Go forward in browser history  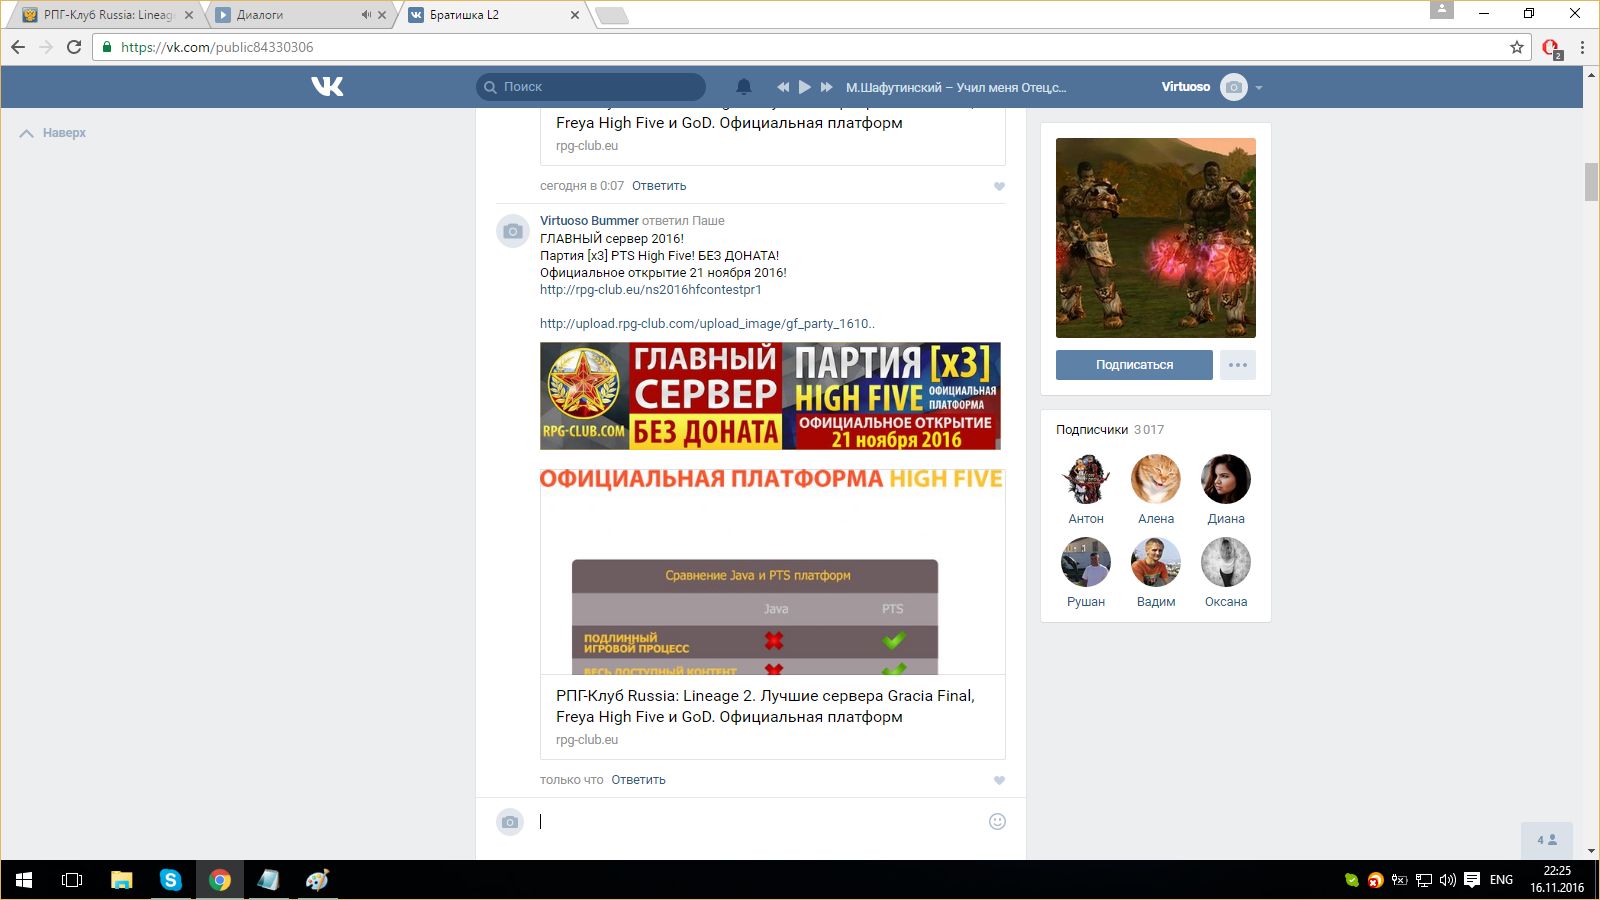click(46, 47)
